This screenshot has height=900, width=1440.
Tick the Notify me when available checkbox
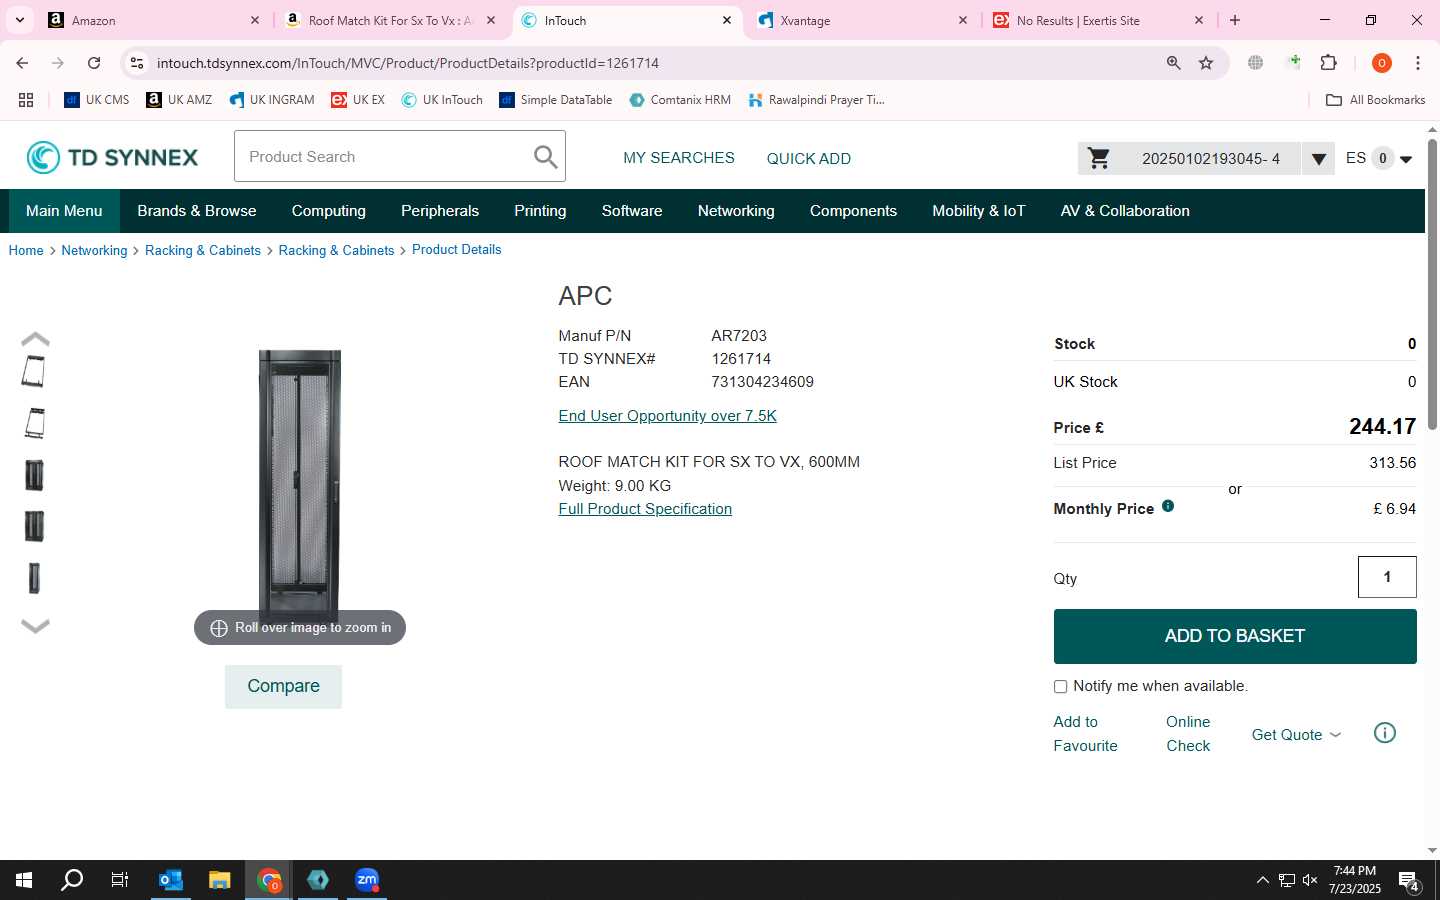[x=1060, y=687]
